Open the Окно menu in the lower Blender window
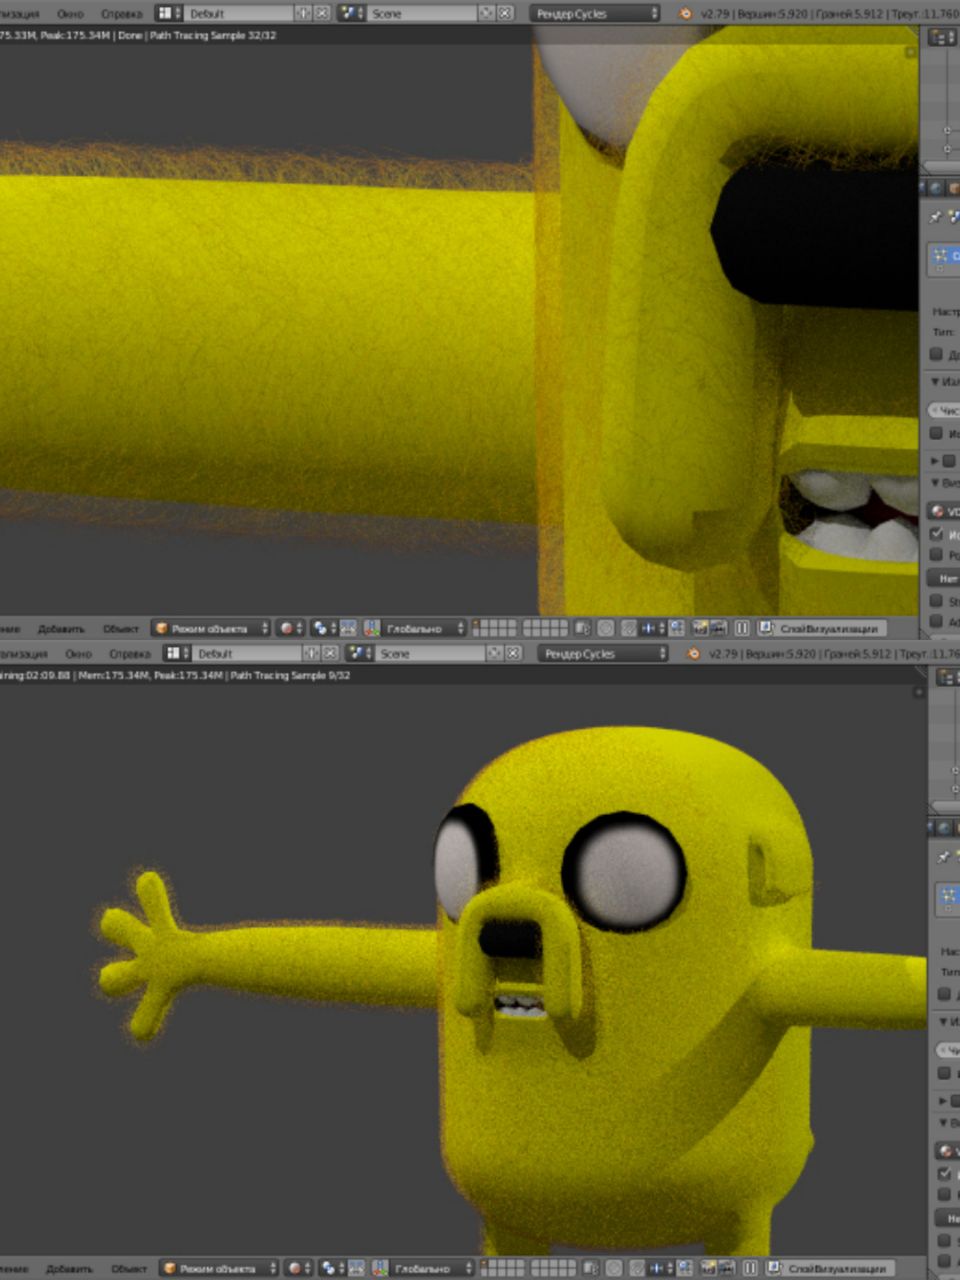960x1280 pixels. [78, 653]
